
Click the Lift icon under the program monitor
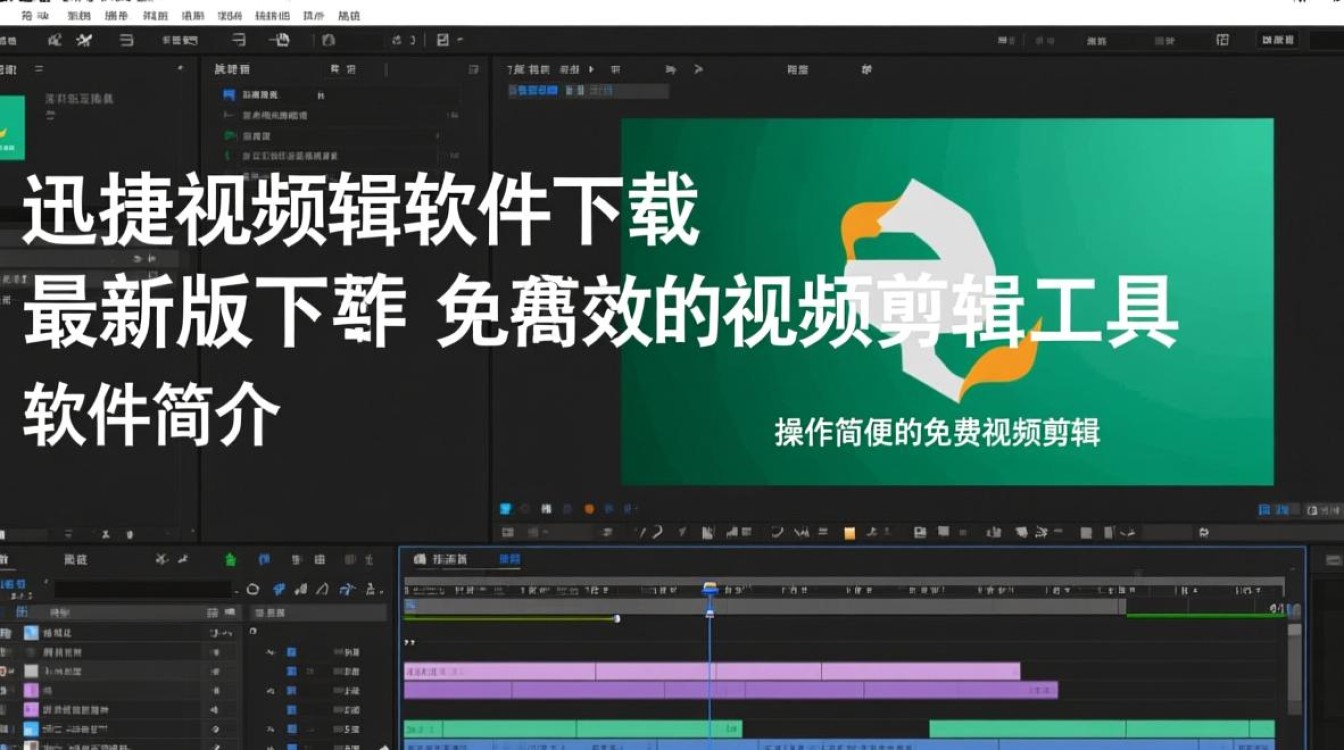[1086, 532]
